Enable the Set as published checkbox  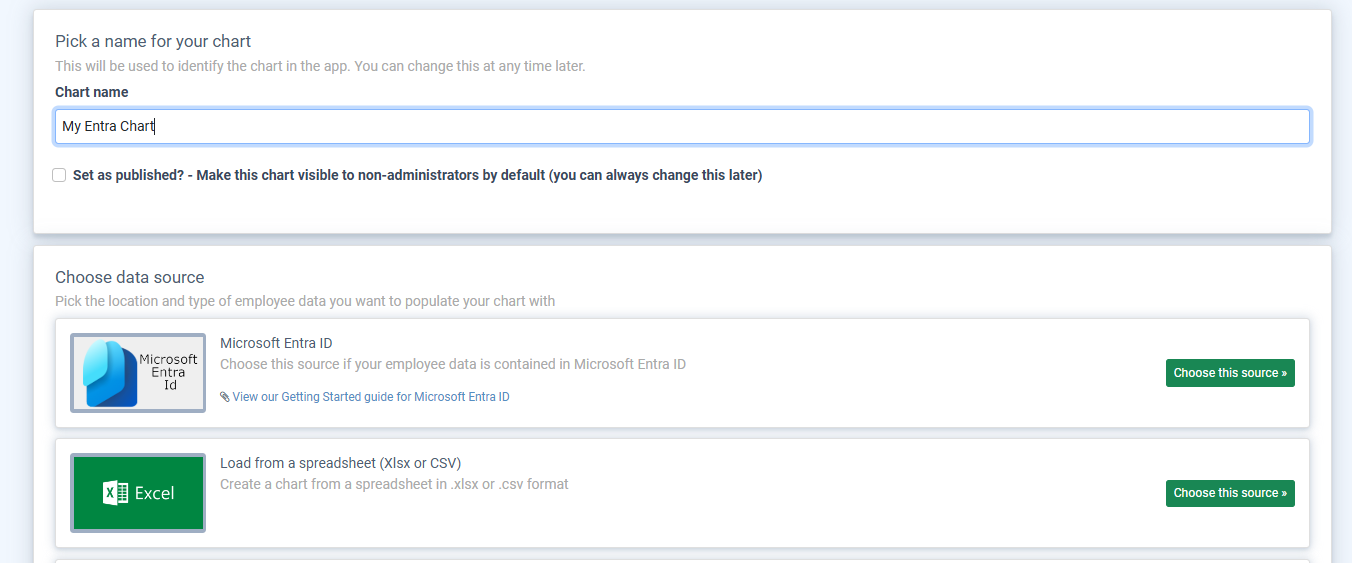(60, 175)
